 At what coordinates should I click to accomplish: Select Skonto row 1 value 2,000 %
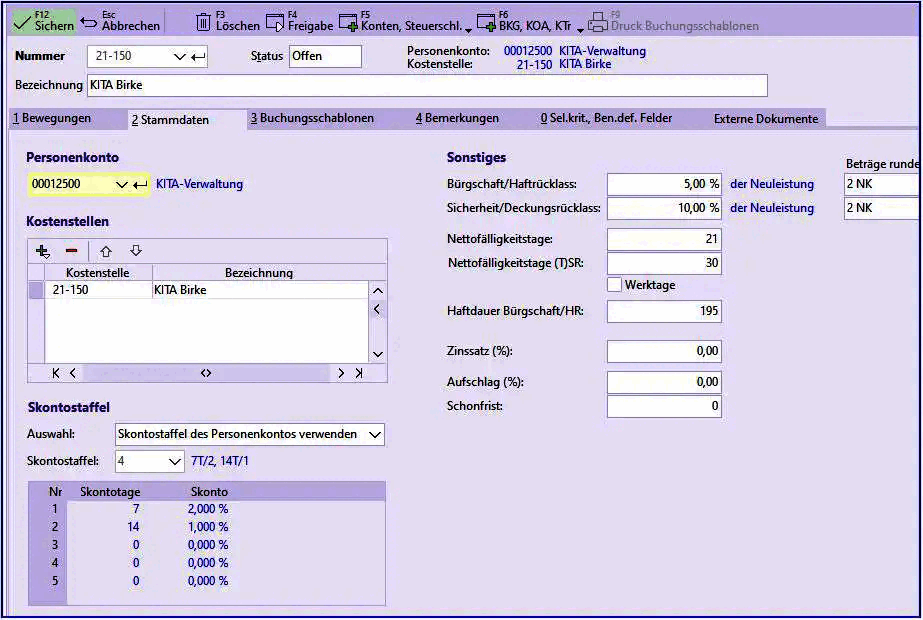click(x=208, y=509)
